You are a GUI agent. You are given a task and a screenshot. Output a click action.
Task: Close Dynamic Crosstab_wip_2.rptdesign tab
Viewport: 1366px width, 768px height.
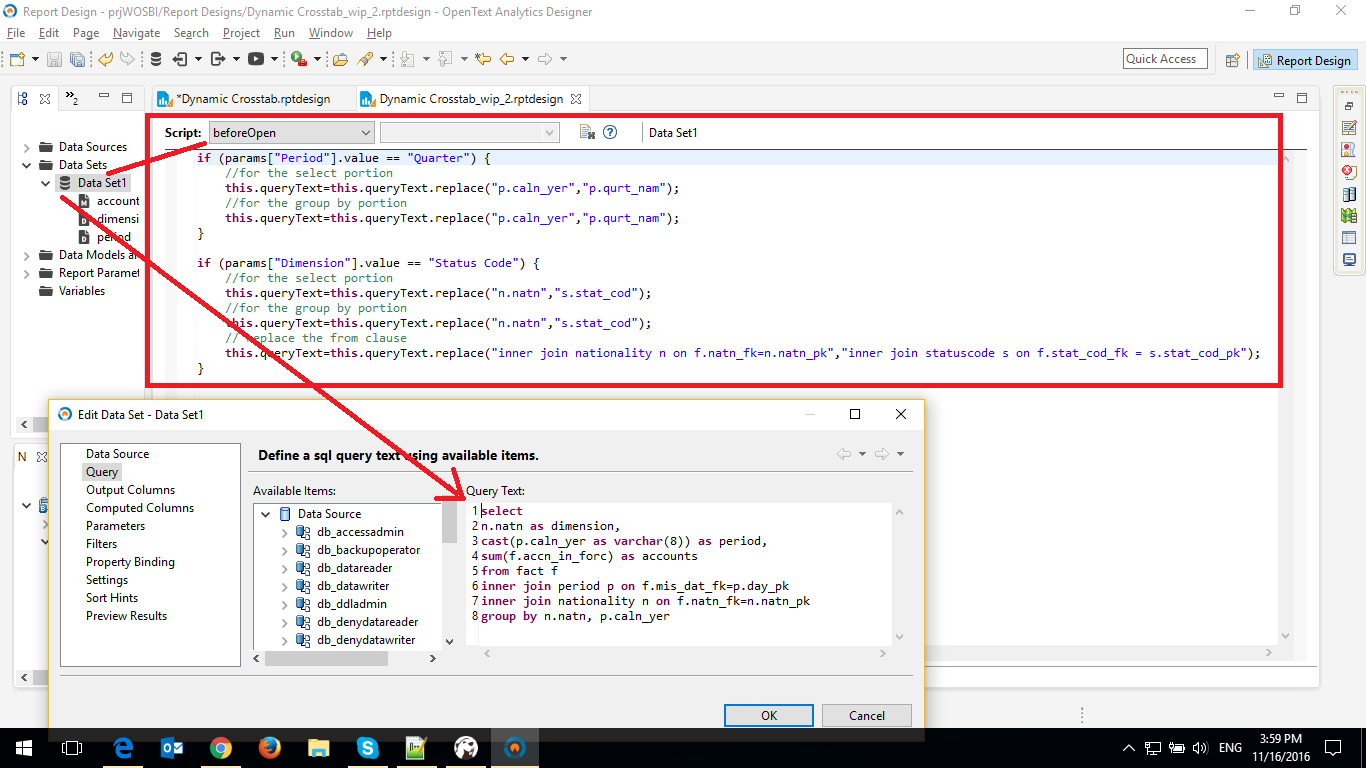pos(576,99)
